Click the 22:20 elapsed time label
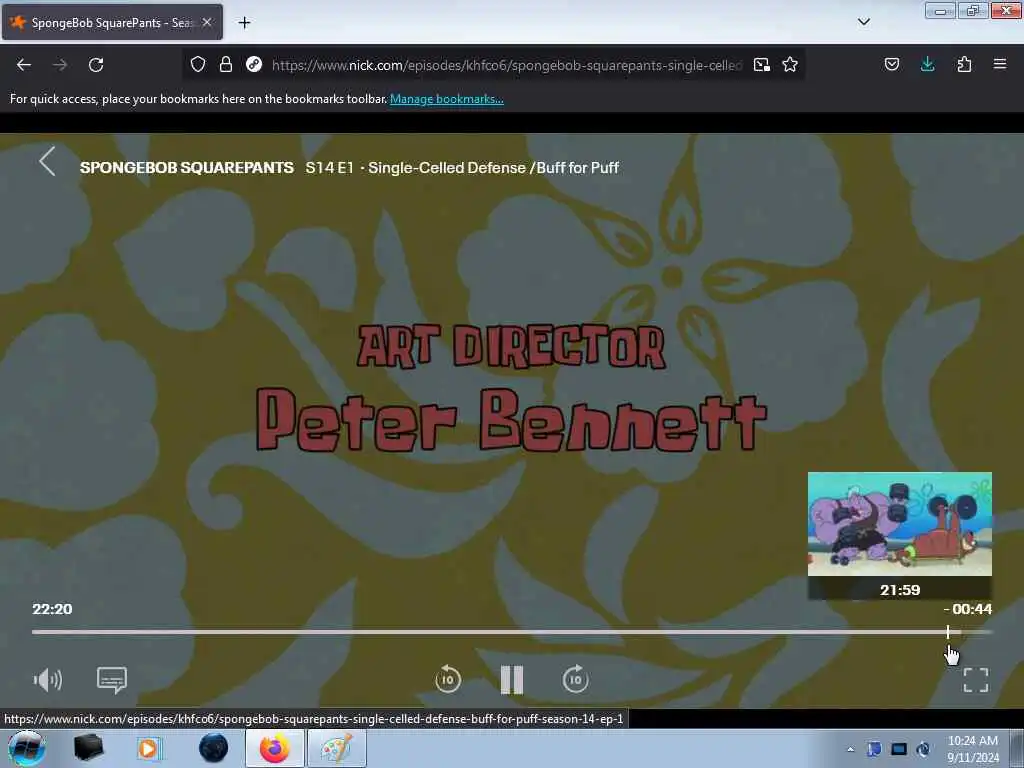 [52, 609]
